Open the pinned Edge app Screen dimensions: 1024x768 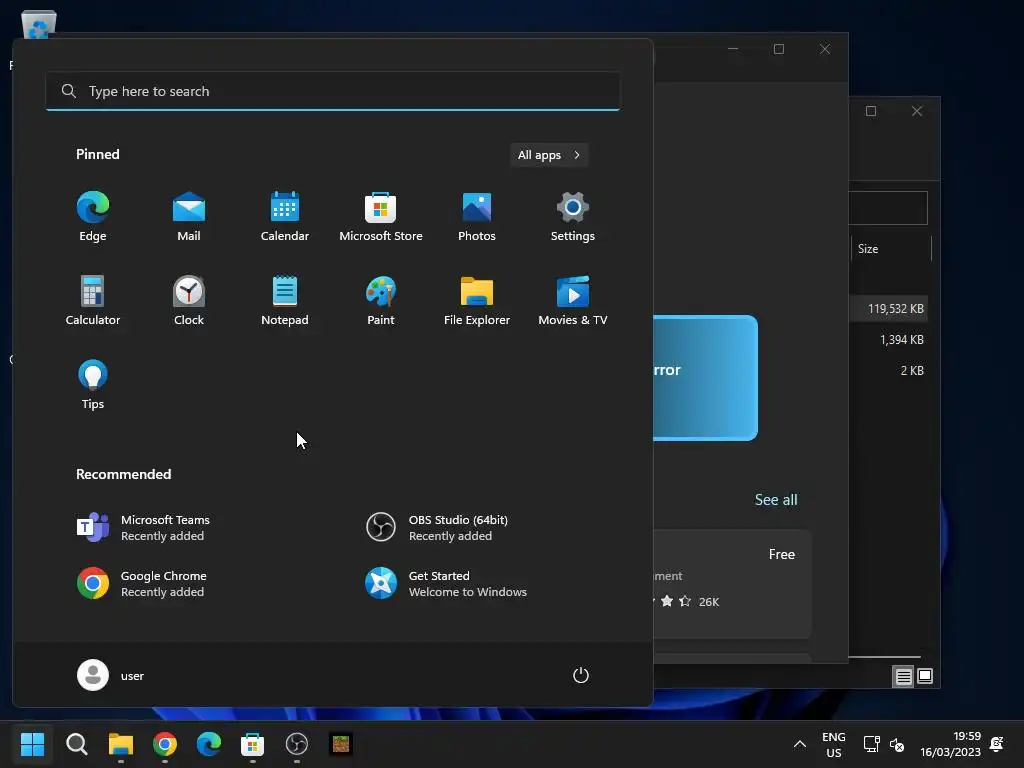click(x=93, y=217)
